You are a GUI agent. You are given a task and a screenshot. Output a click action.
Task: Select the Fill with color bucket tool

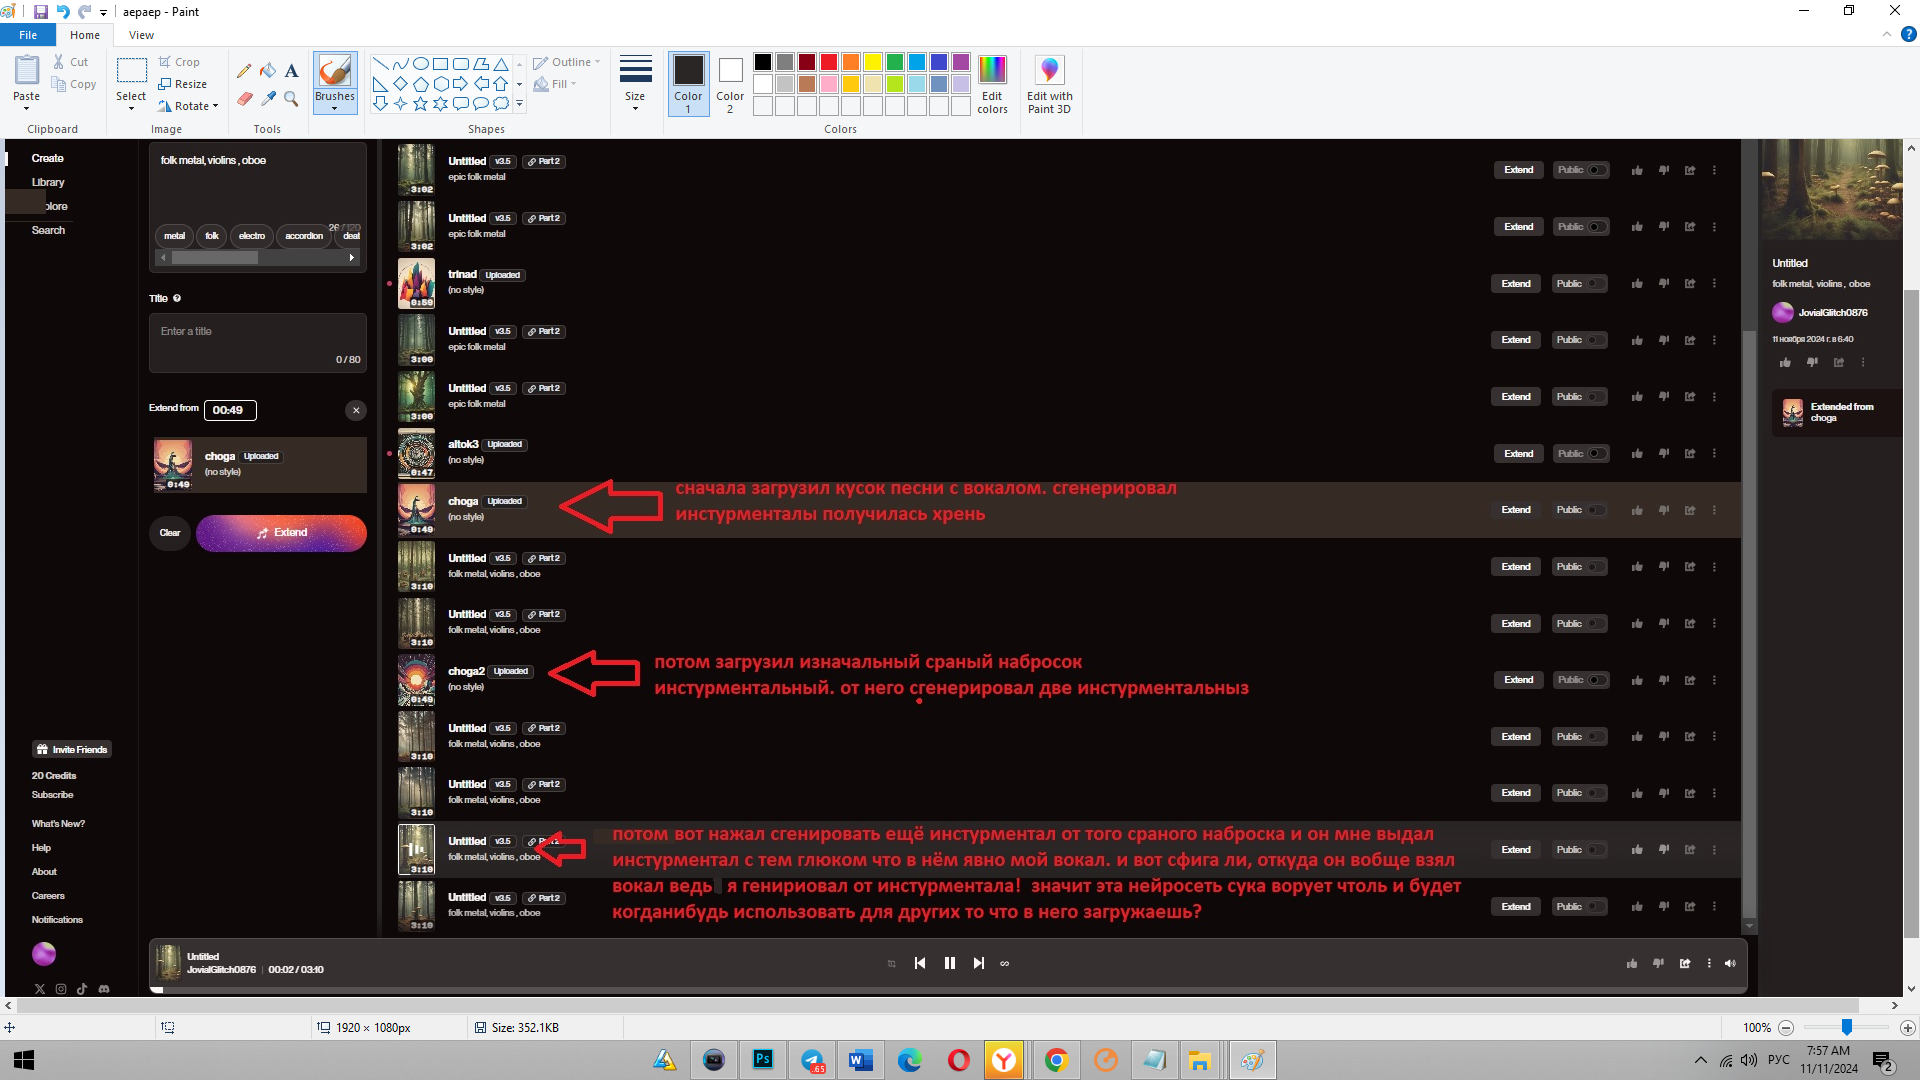point(268,71)
